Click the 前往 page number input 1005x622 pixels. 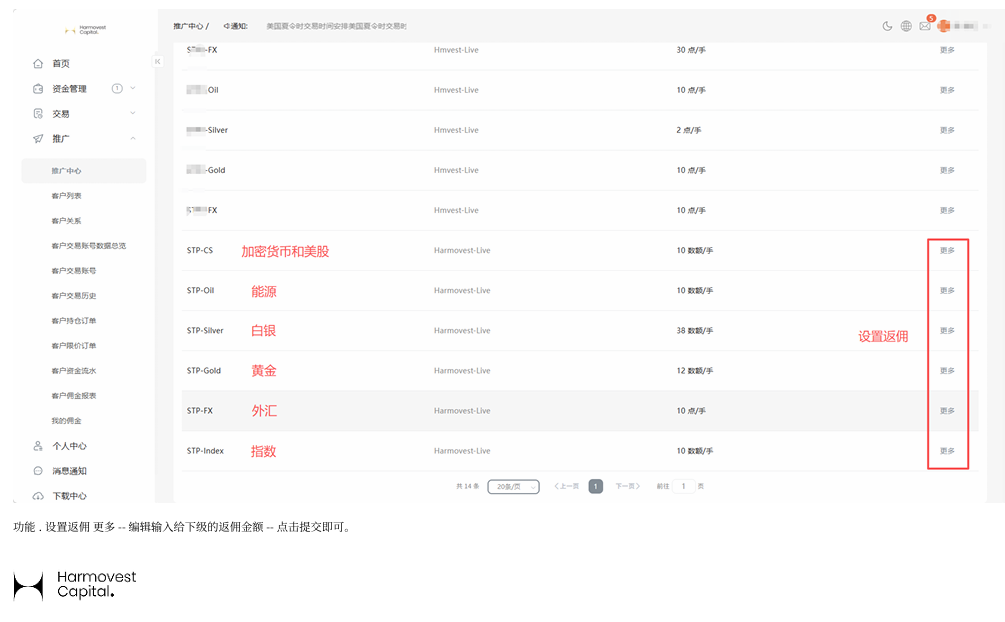683,487
